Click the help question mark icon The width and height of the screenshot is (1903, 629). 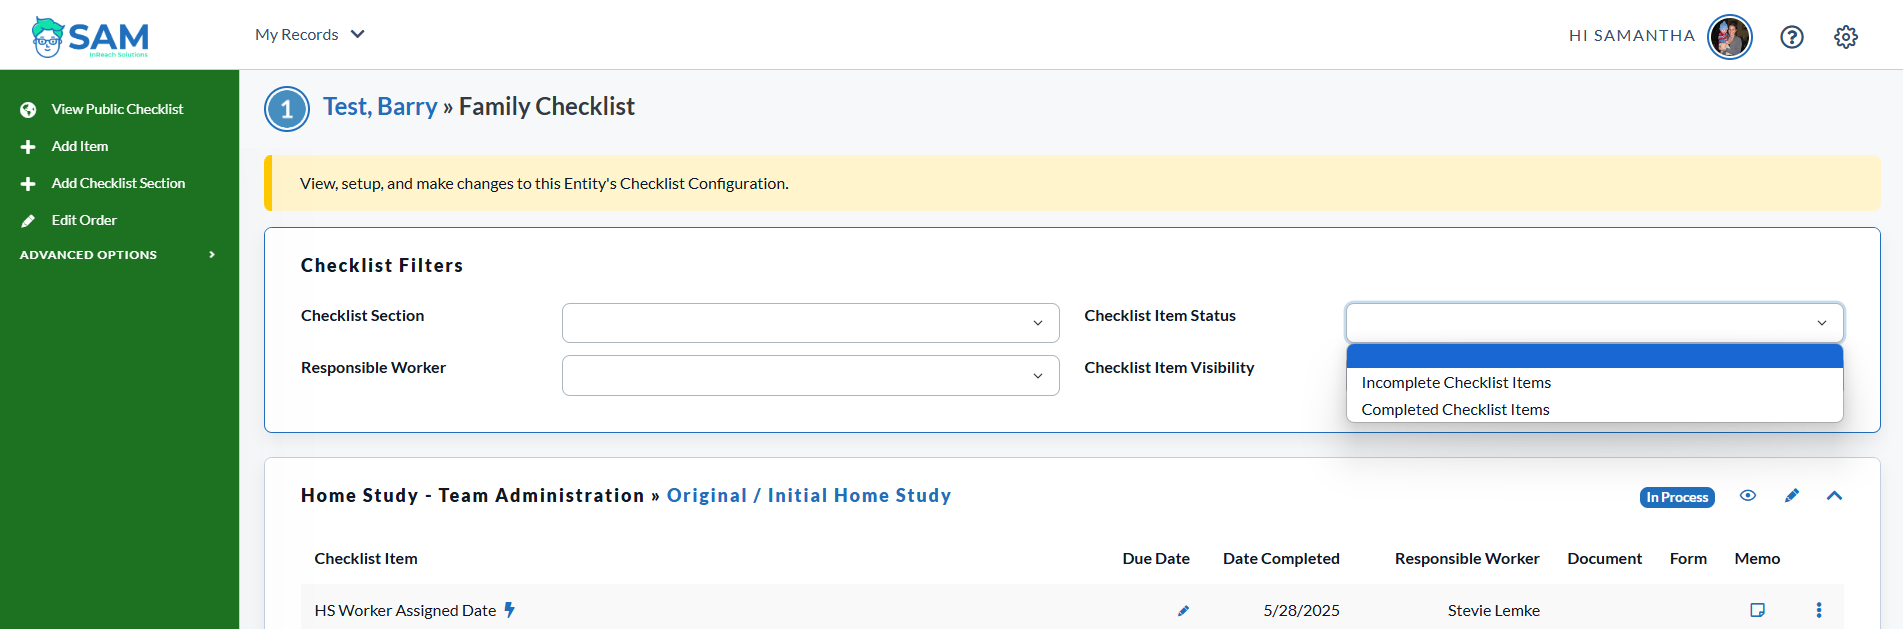coord(1791,37)
